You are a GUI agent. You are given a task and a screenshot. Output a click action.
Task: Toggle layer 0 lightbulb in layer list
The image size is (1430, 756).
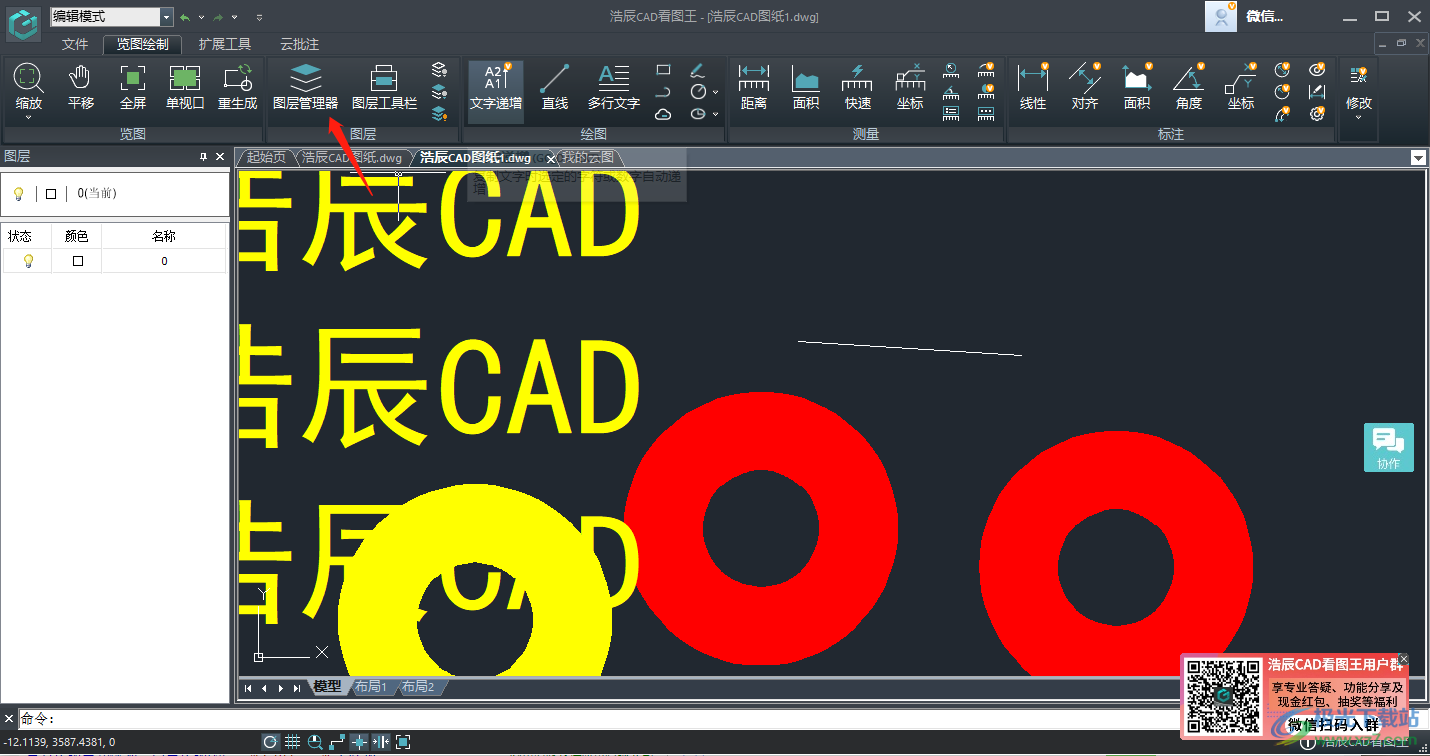(28, 261)
